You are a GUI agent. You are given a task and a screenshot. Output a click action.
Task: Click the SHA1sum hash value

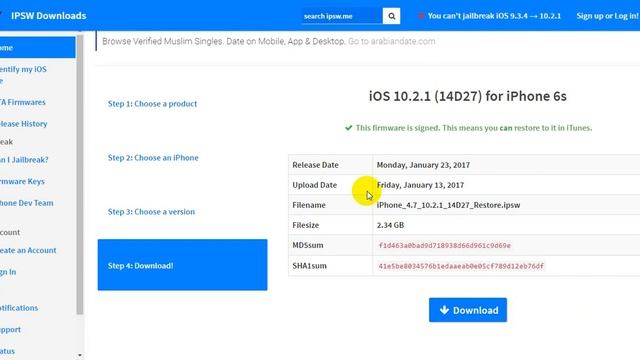[x=461, y=266]
